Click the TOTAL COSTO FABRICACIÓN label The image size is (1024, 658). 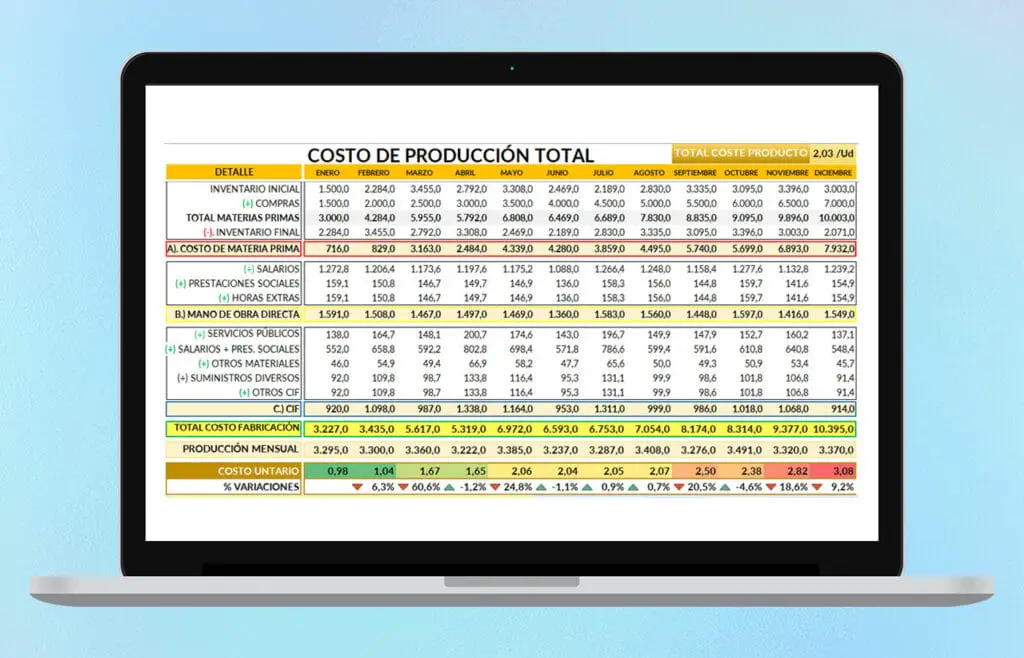coord(235,427)
